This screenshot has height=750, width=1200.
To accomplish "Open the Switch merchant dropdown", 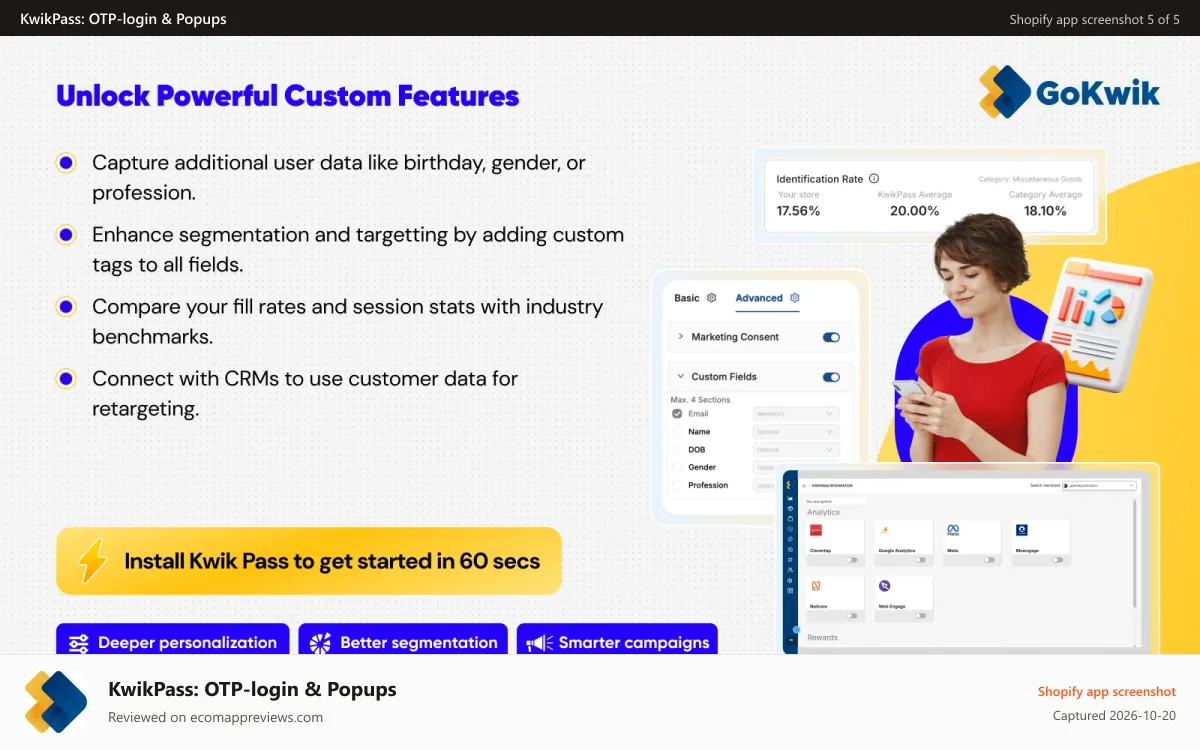I will (1099, 485).
